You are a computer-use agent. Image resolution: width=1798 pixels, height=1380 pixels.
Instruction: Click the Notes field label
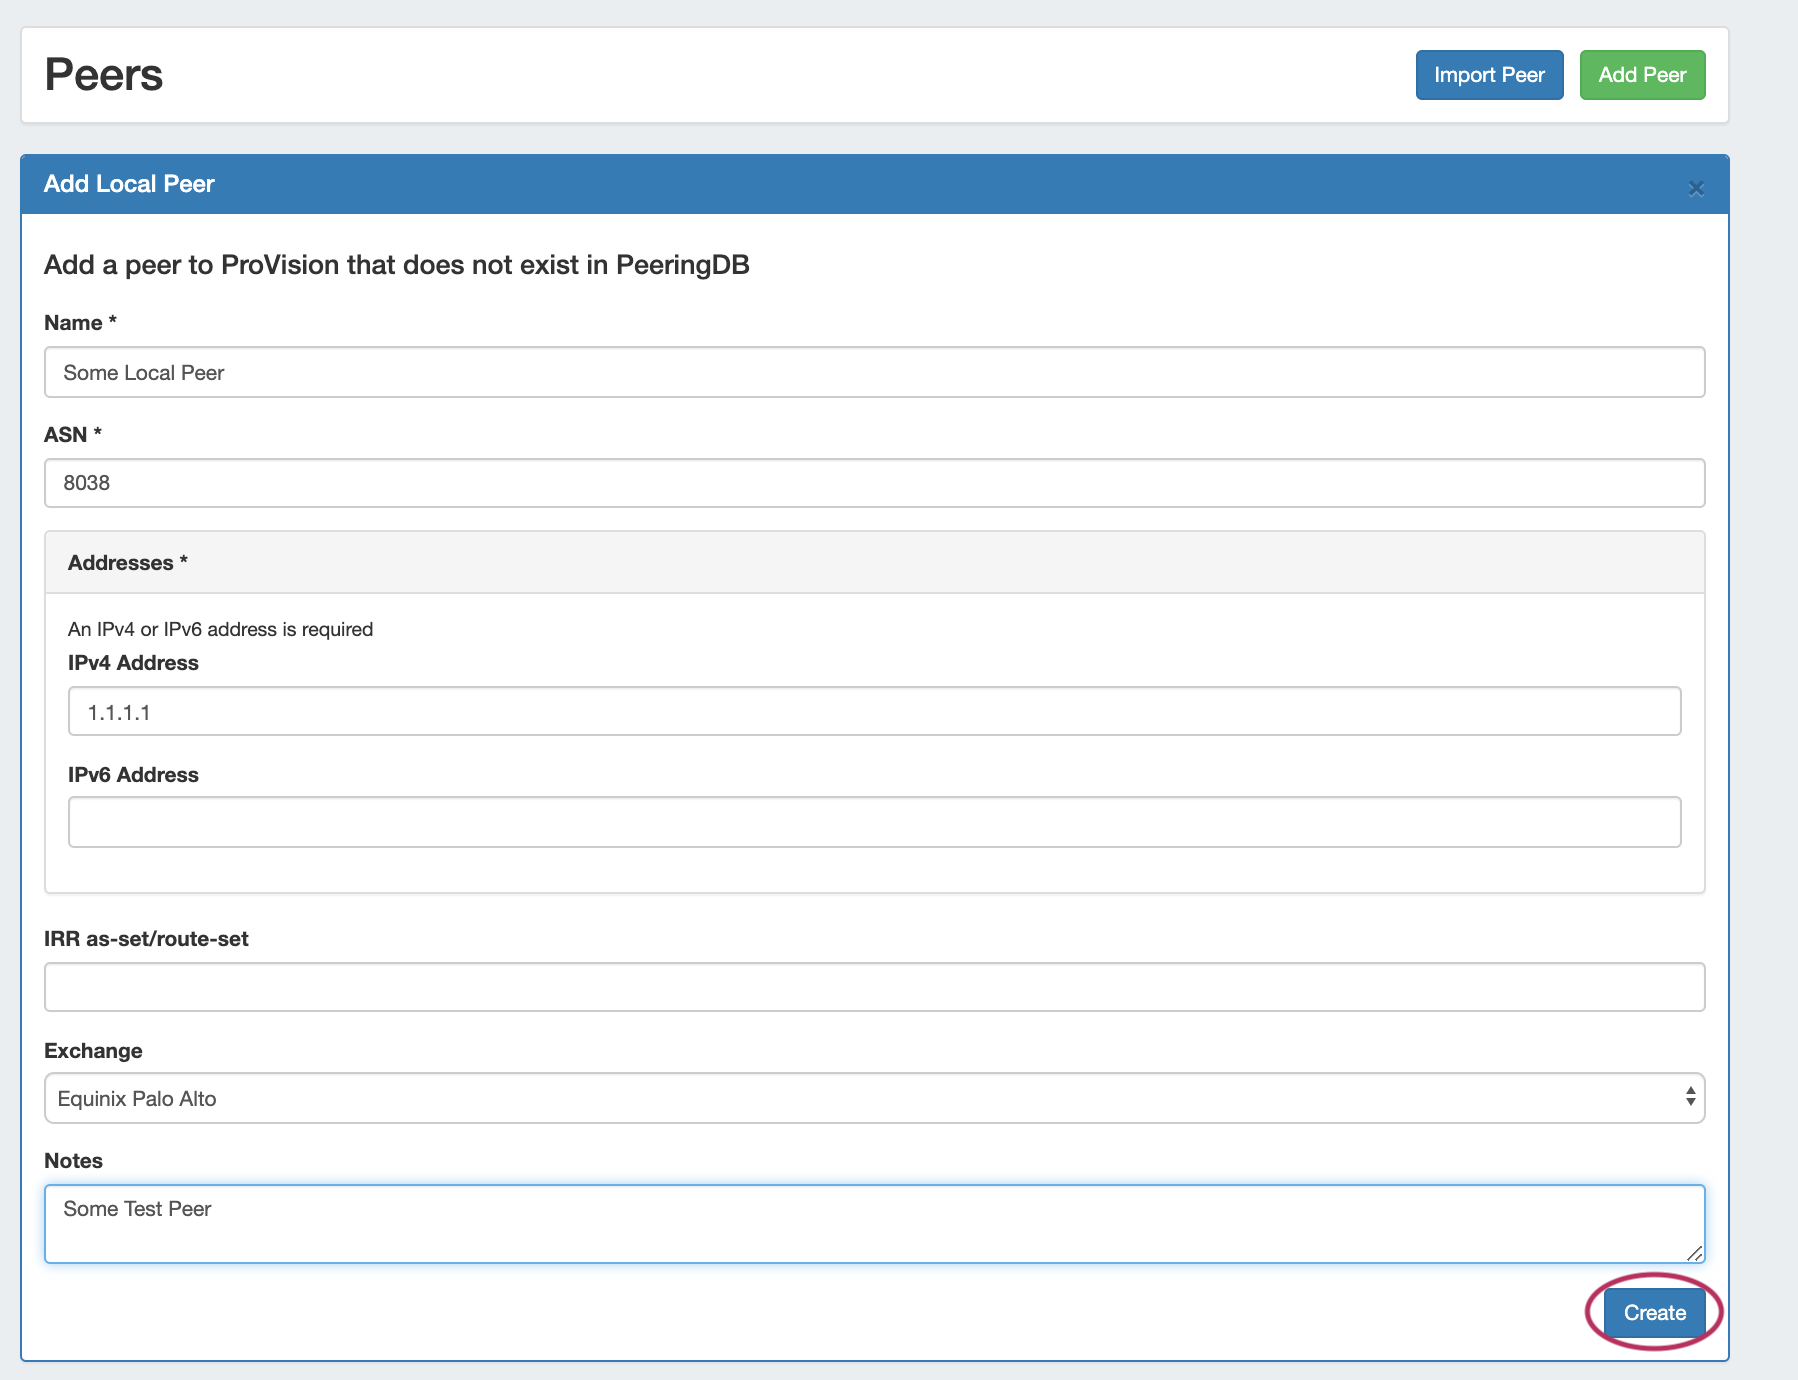(x=73, y=1161)
